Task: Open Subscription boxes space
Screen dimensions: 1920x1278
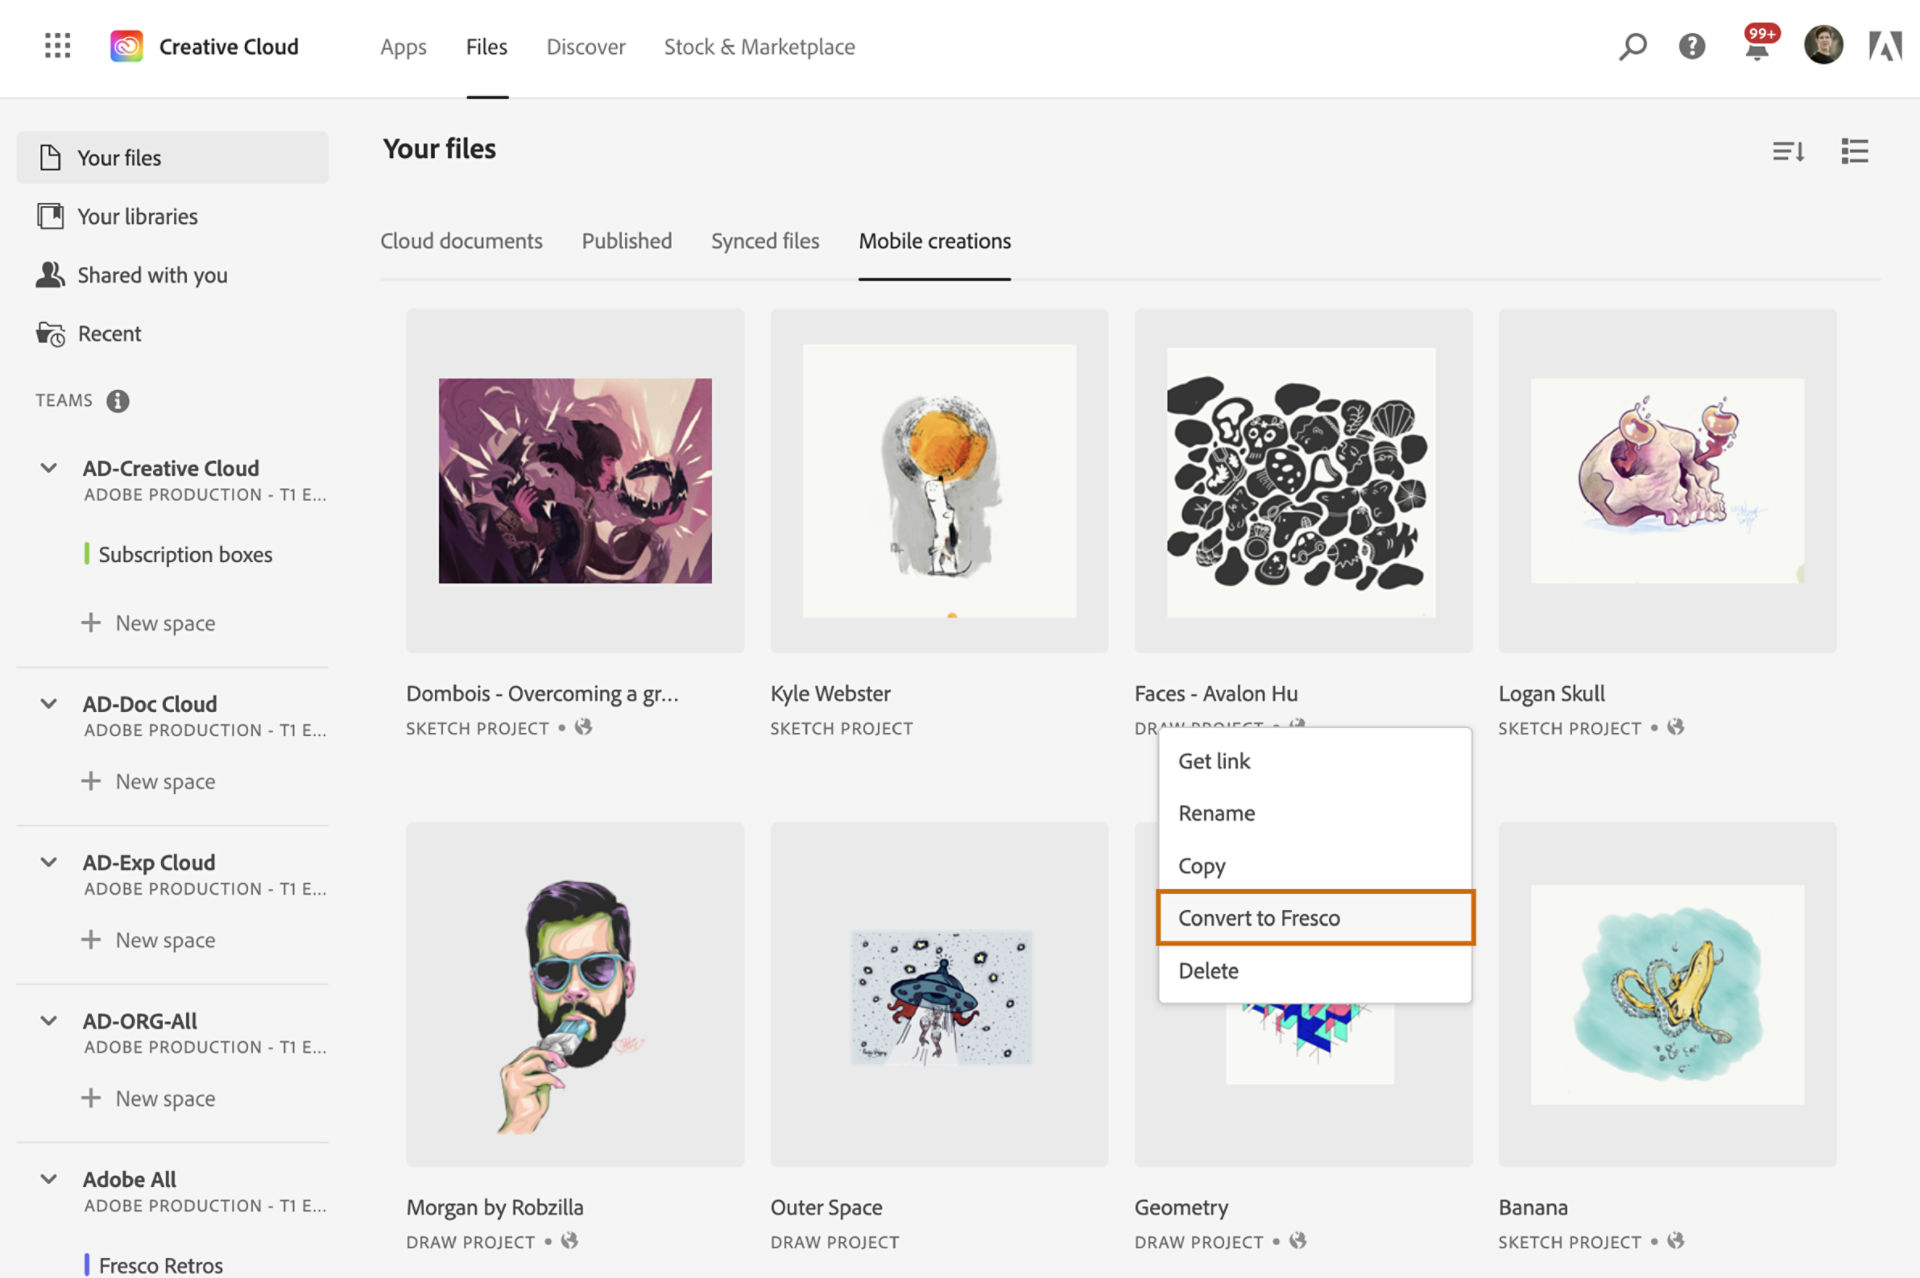Action: coord(185,554)
